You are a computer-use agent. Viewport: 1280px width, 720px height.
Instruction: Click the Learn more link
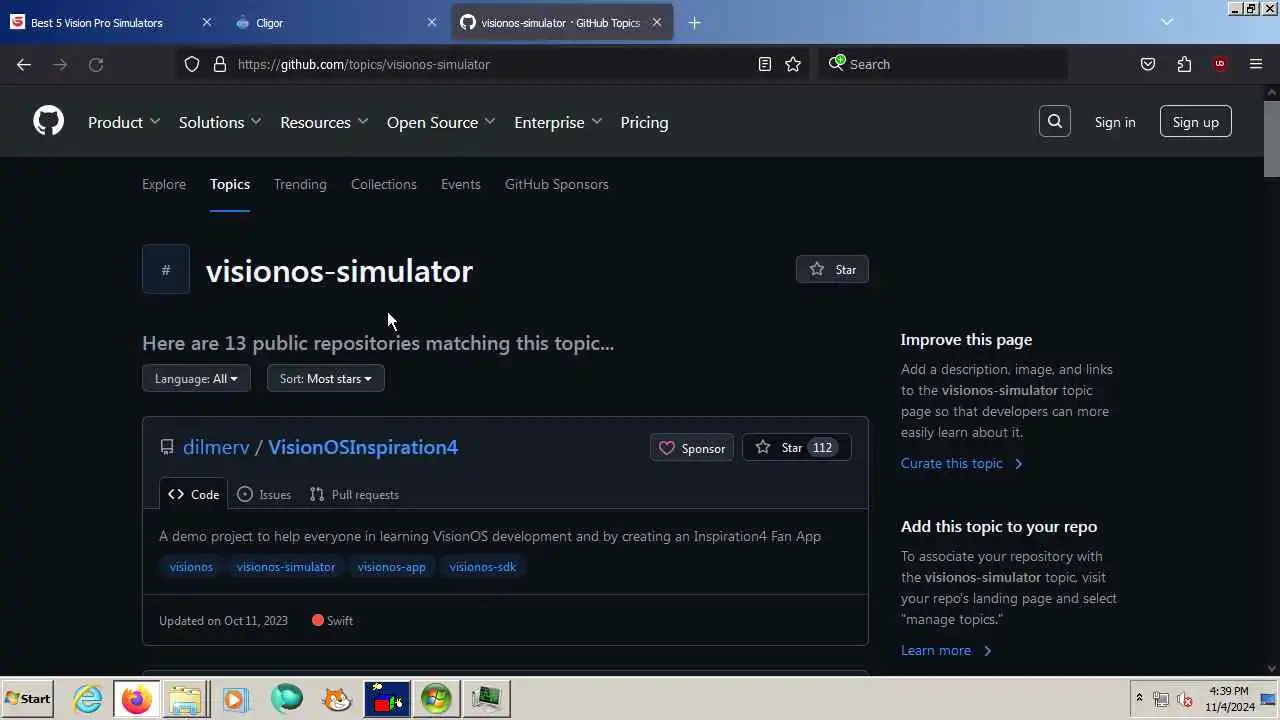click(x=946, y=650)
